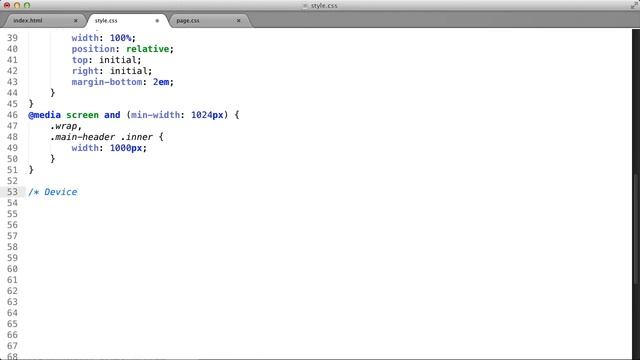Screen dimensions: 640x360
Task: Click 'right' property on line 42
Action: pos(85,71)
